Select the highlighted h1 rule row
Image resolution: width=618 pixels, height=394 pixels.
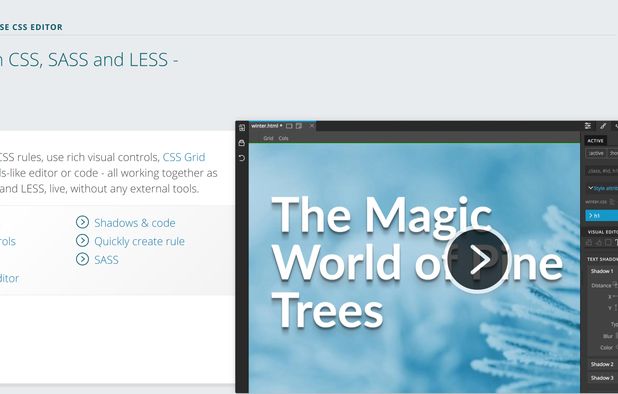coord(602,216)
